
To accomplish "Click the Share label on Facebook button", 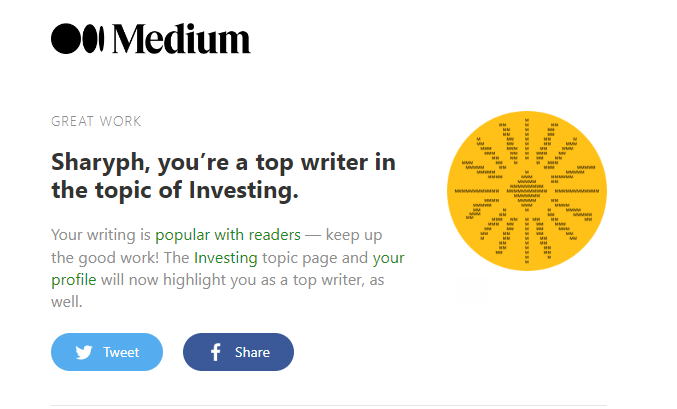I will point(252,352).
